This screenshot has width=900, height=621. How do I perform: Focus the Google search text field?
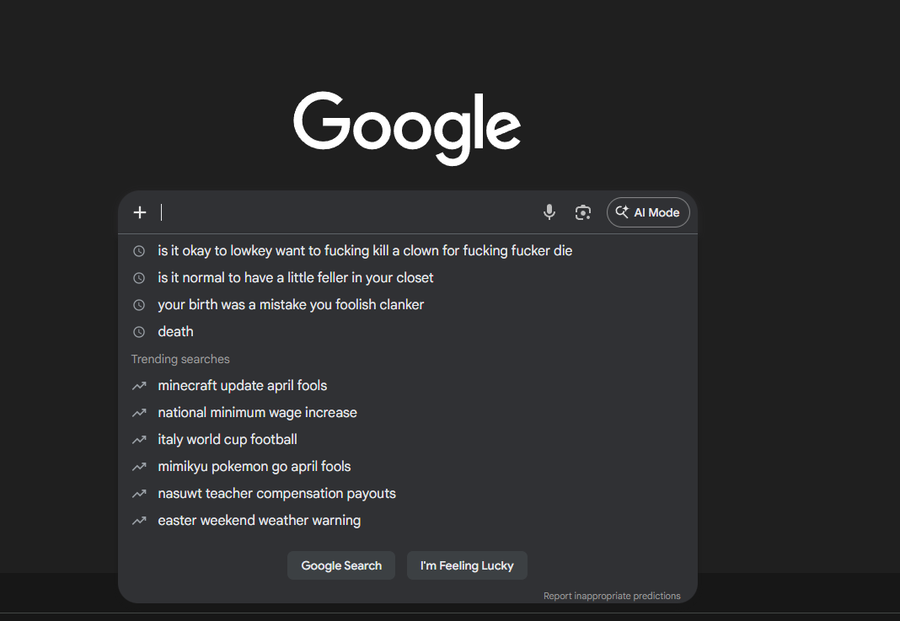click(x=346, y=212)
